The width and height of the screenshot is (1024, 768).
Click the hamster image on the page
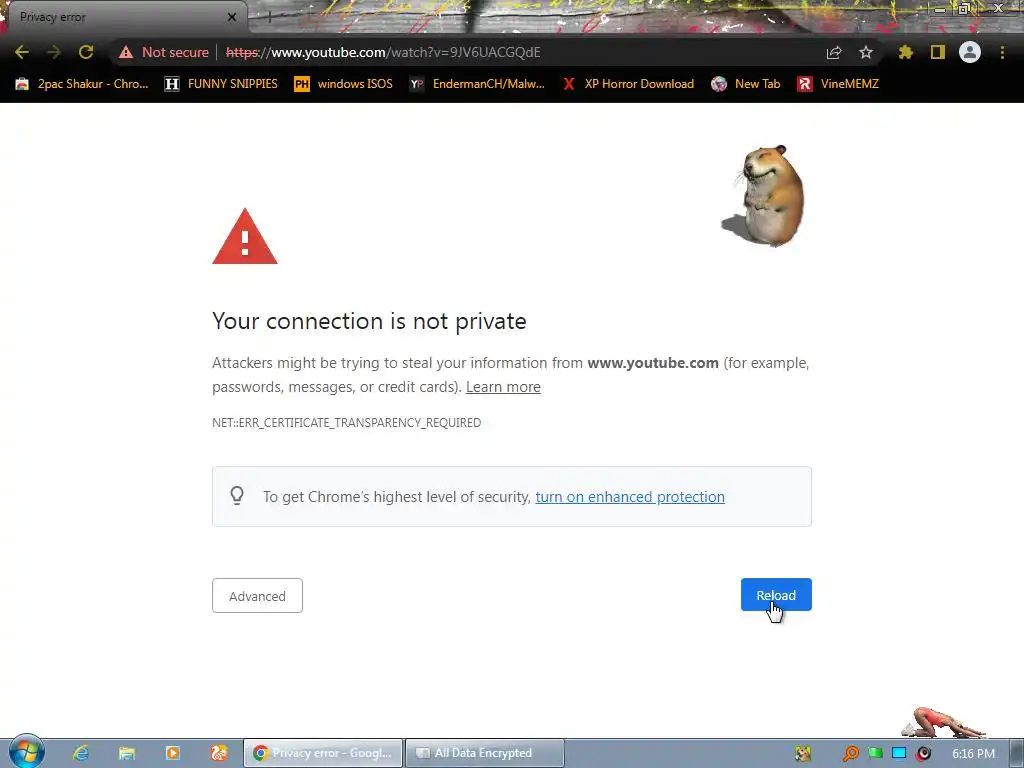(x=765, y=195)
